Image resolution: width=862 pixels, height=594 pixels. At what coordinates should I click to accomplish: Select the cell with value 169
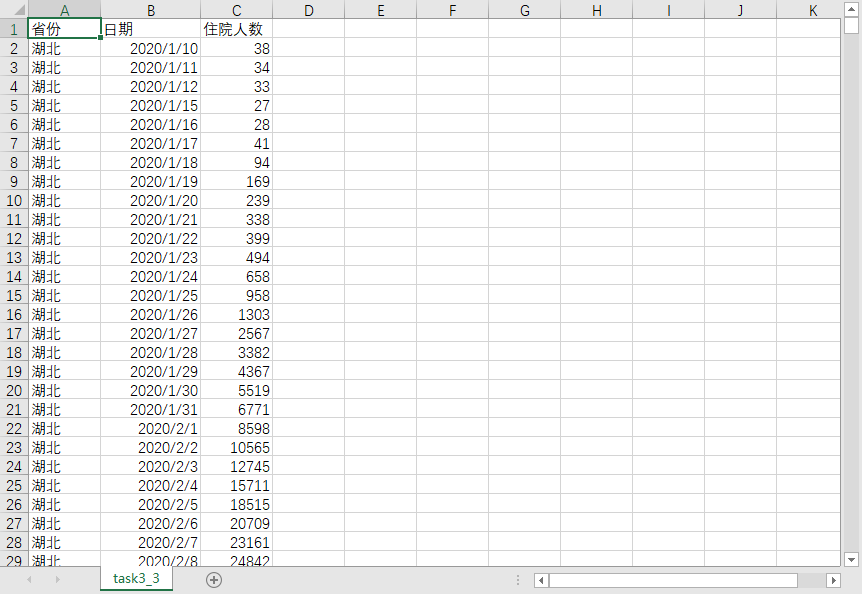click(x=236, y=181)
